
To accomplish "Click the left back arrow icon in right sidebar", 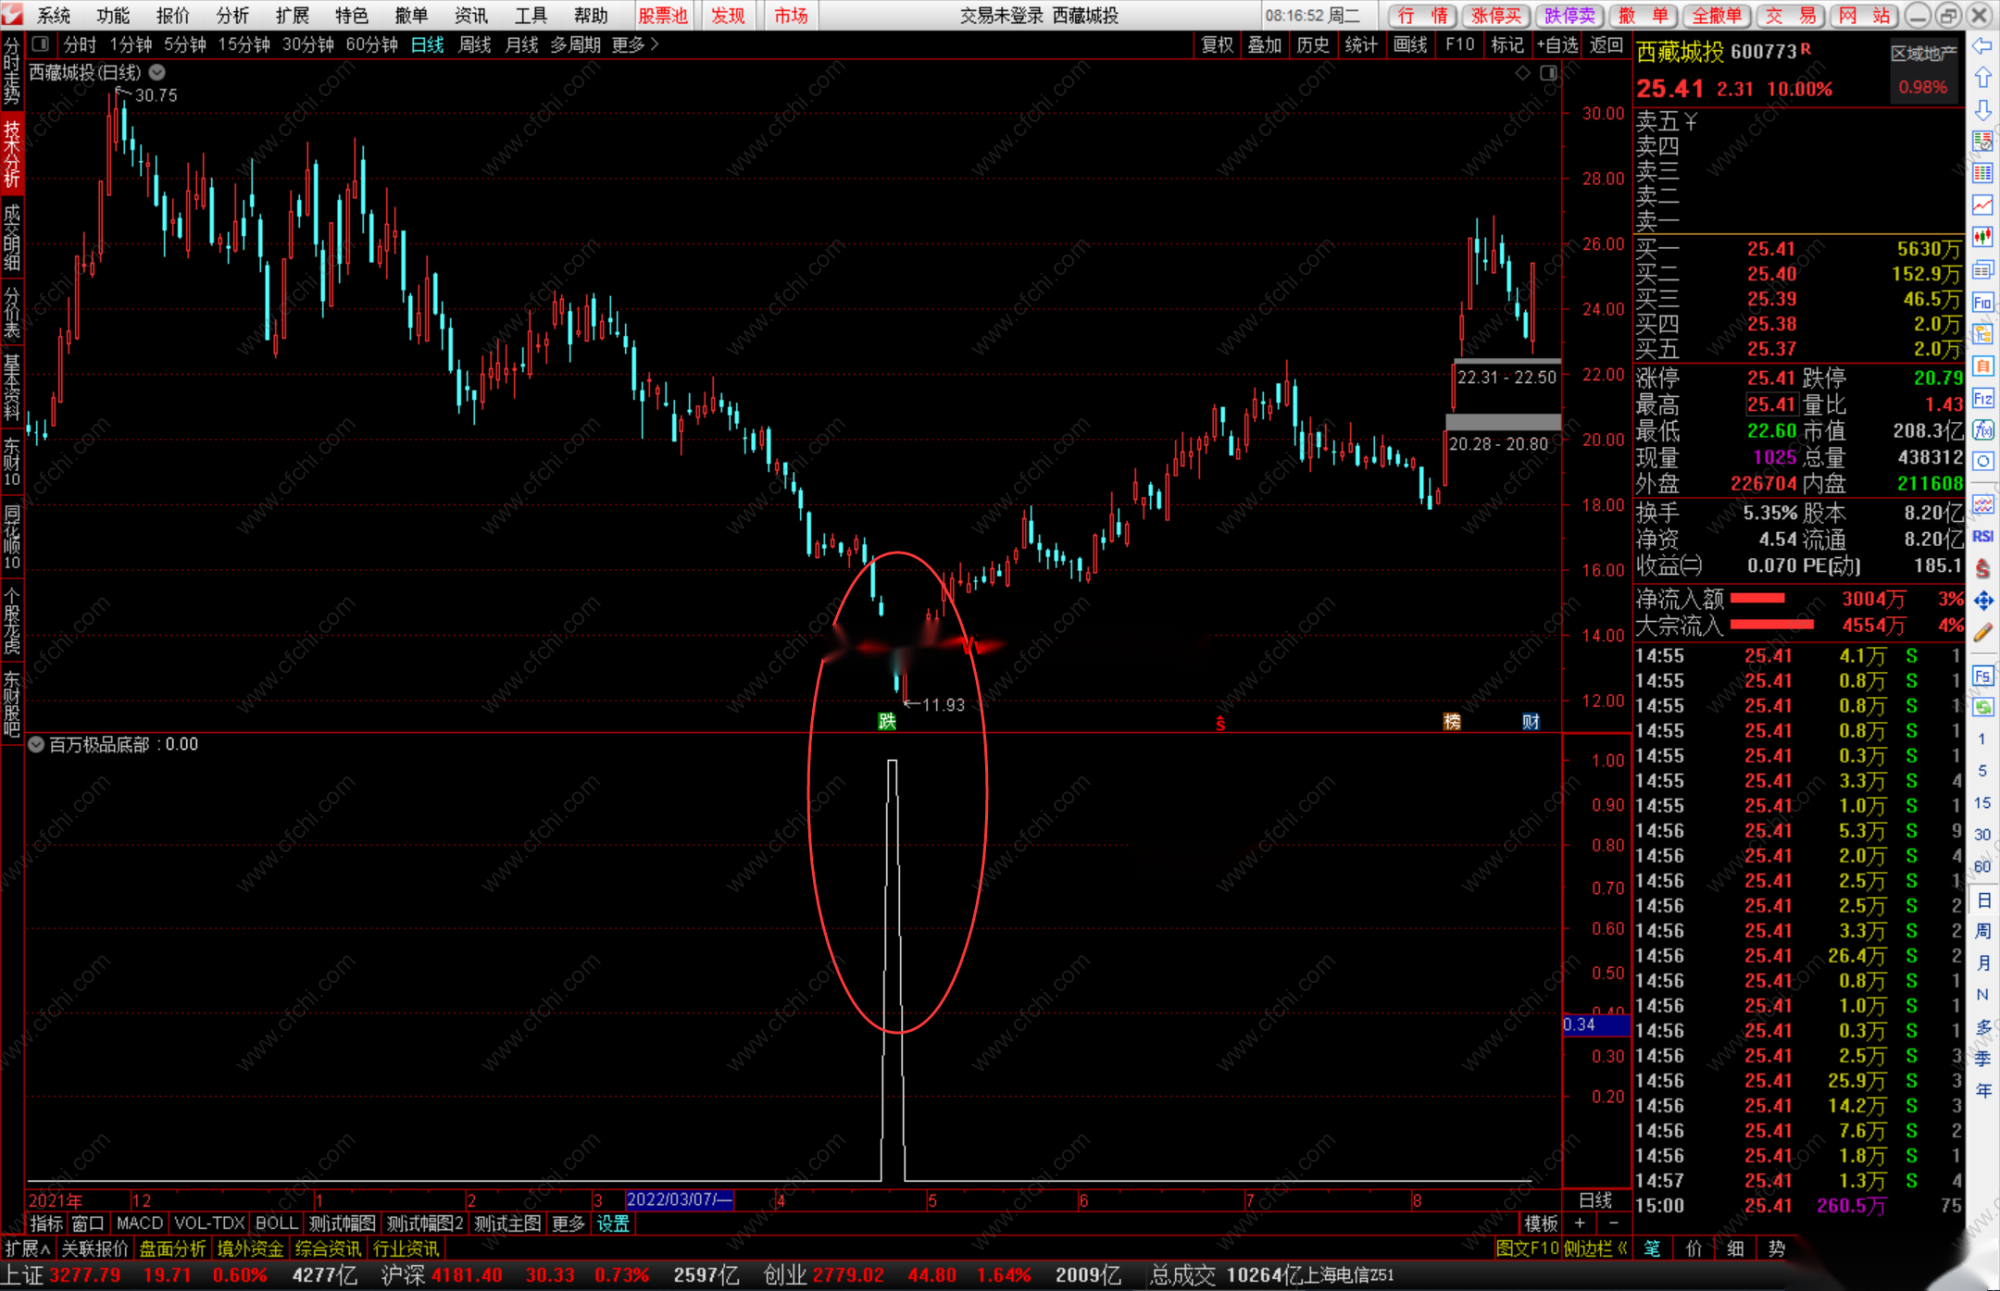I will click(1983, 46).
